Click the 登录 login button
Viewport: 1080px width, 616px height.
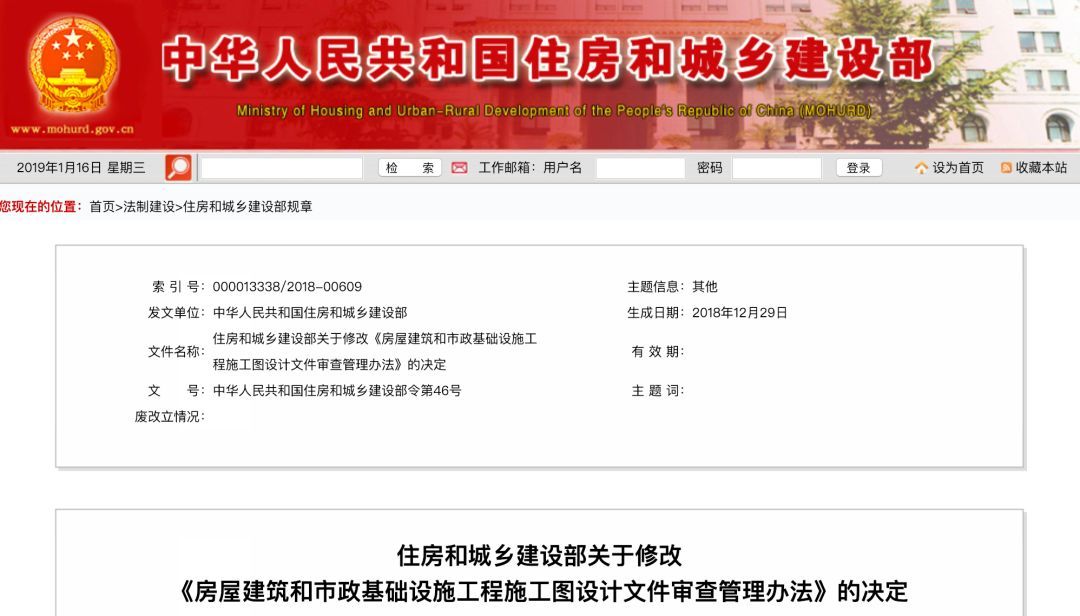pos(858,167)
